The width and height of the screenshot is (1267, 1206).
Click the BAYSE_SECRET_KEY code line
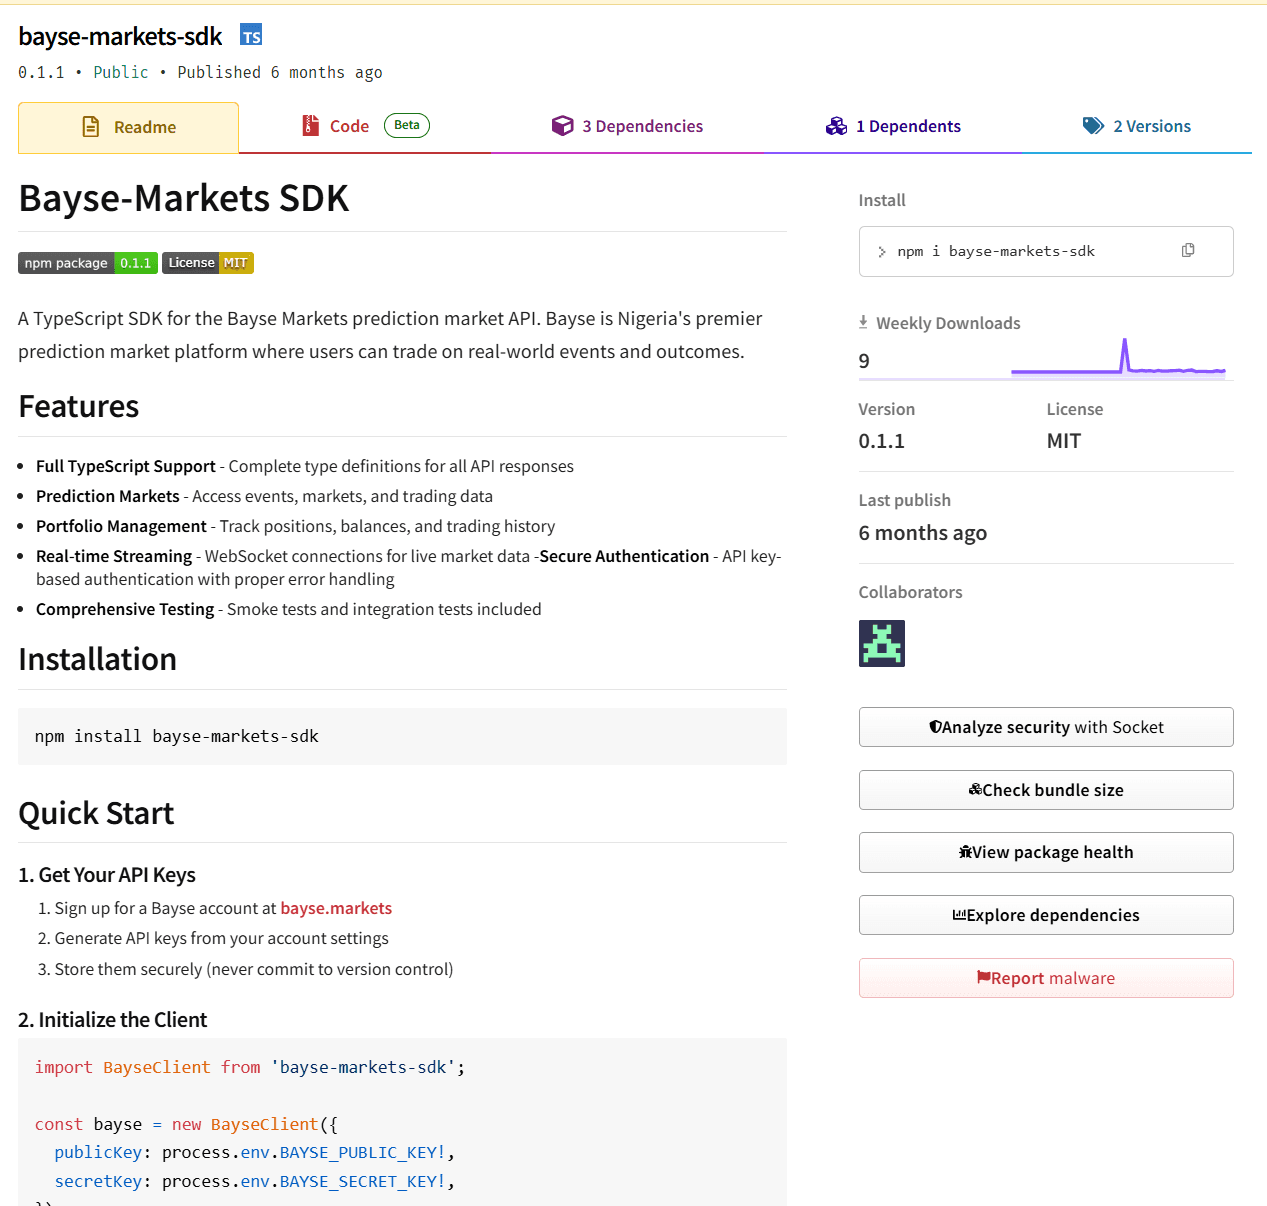pos(255,1181)
